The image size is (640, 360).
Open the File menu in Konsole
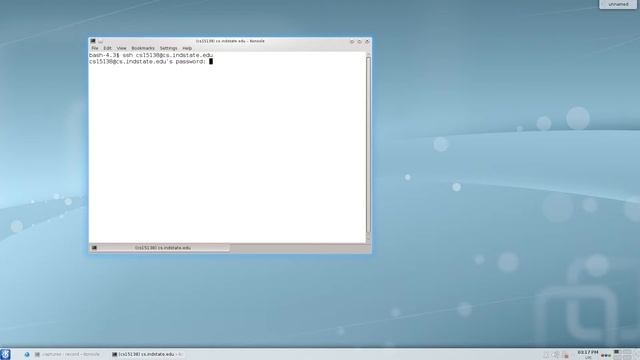[95, 48]
